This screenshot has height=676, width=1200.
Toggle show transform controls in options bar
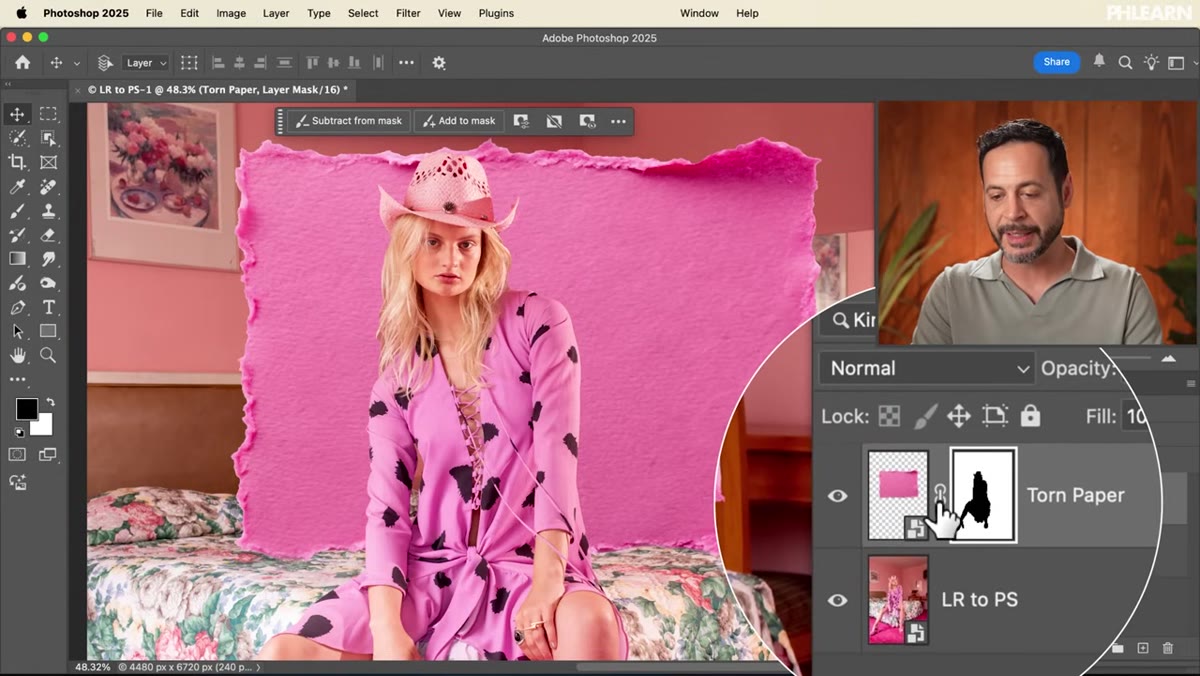coord(189,62)
